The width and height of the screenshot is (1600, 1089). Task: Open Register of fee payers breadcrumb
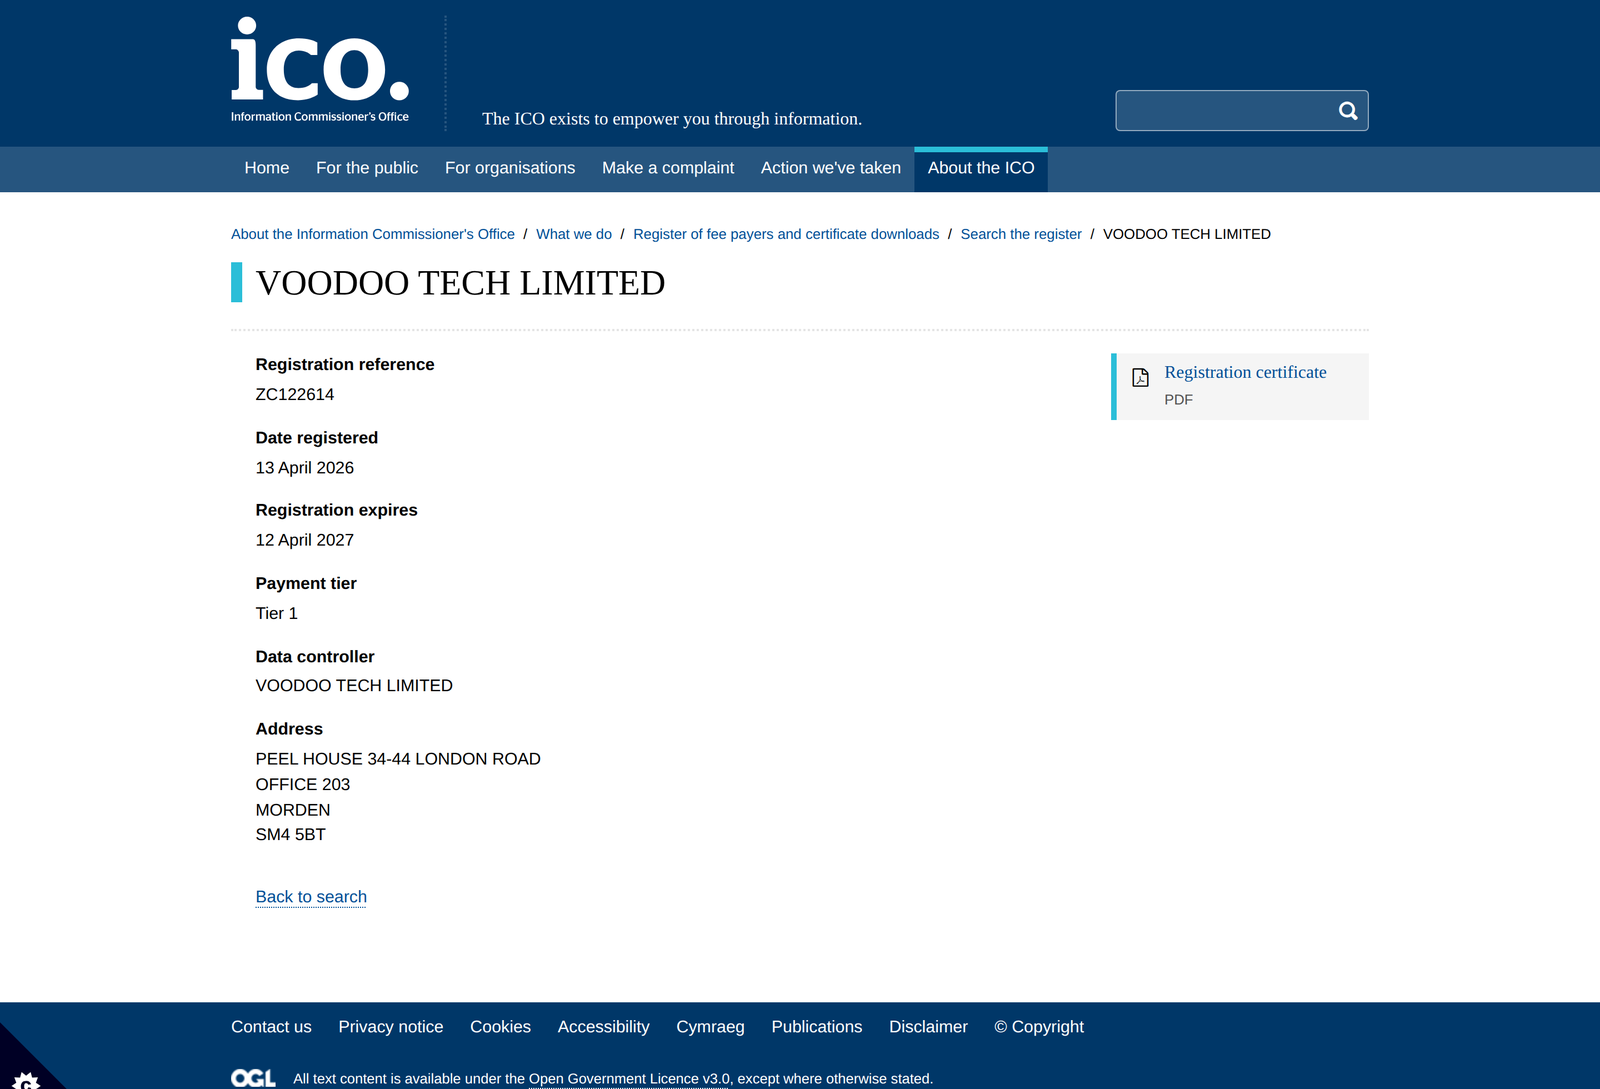786,234
